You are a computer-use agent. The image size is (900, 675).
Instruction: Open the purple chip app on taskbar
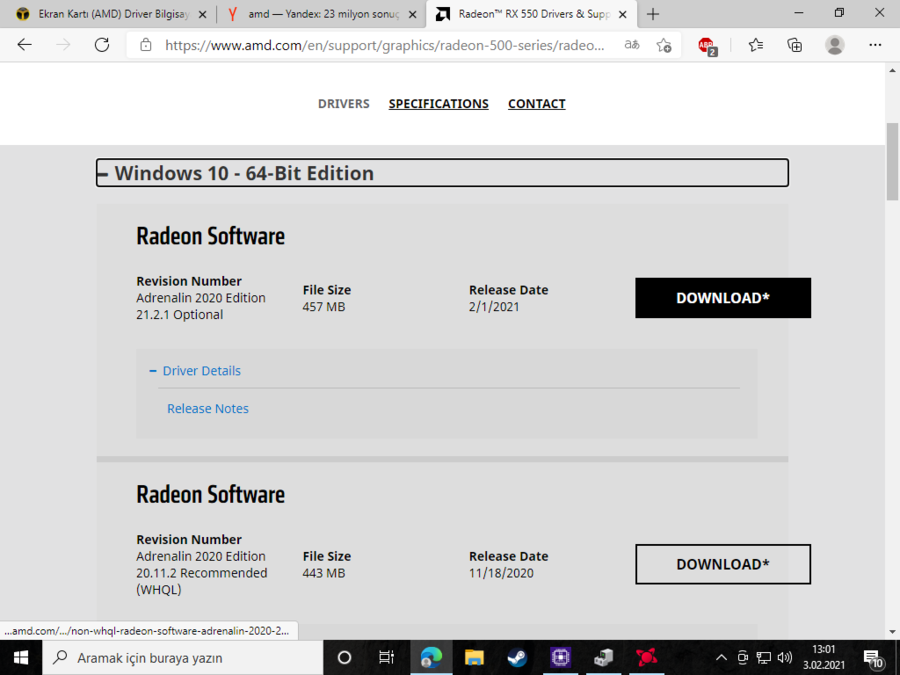point(560,658)
